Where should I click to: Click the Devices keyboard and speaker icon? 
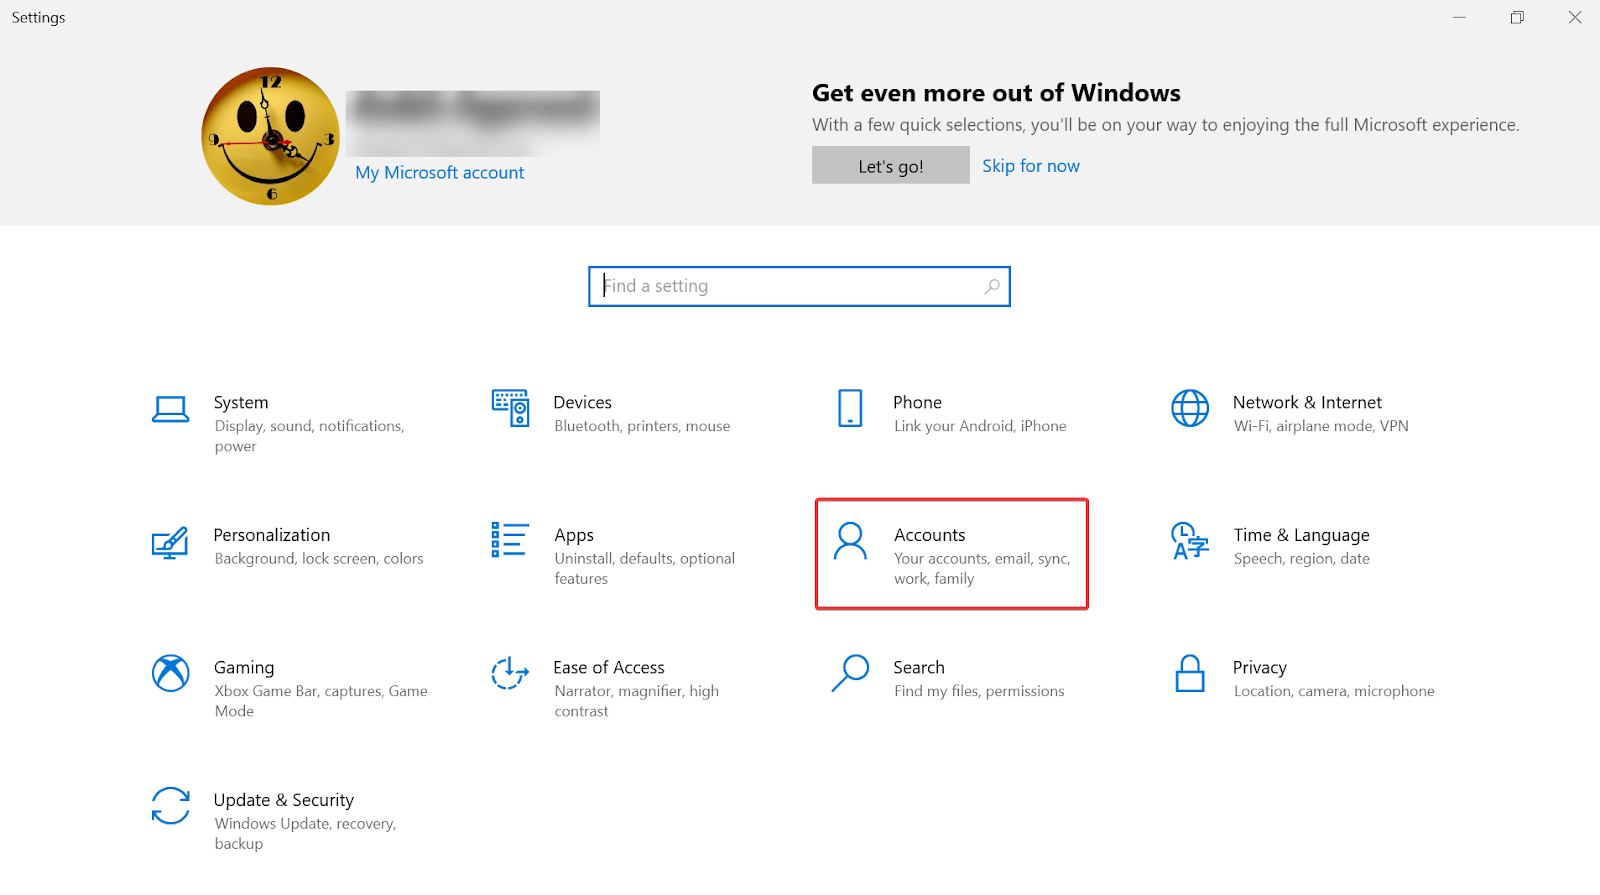pyautogui.click(x=510, y=408)
